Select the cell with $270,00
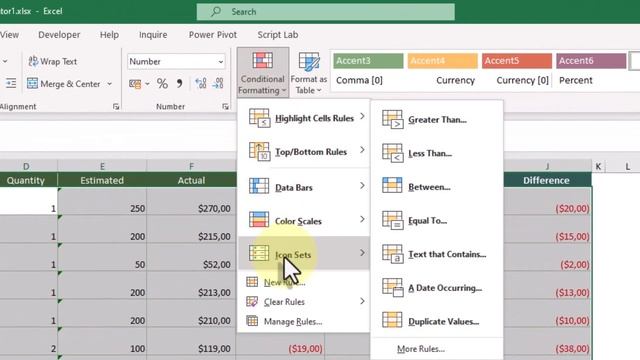 [191, 202]
